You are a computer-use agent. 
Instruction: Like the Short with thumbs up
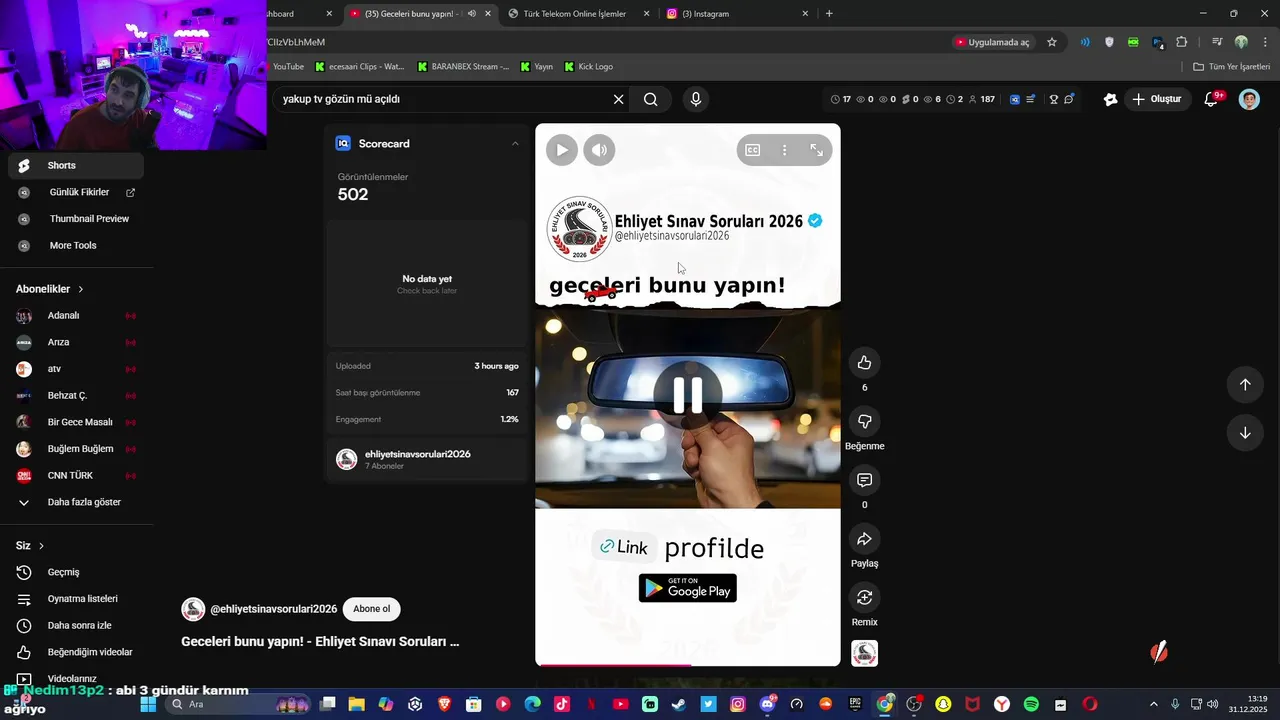tap(865, 363)
